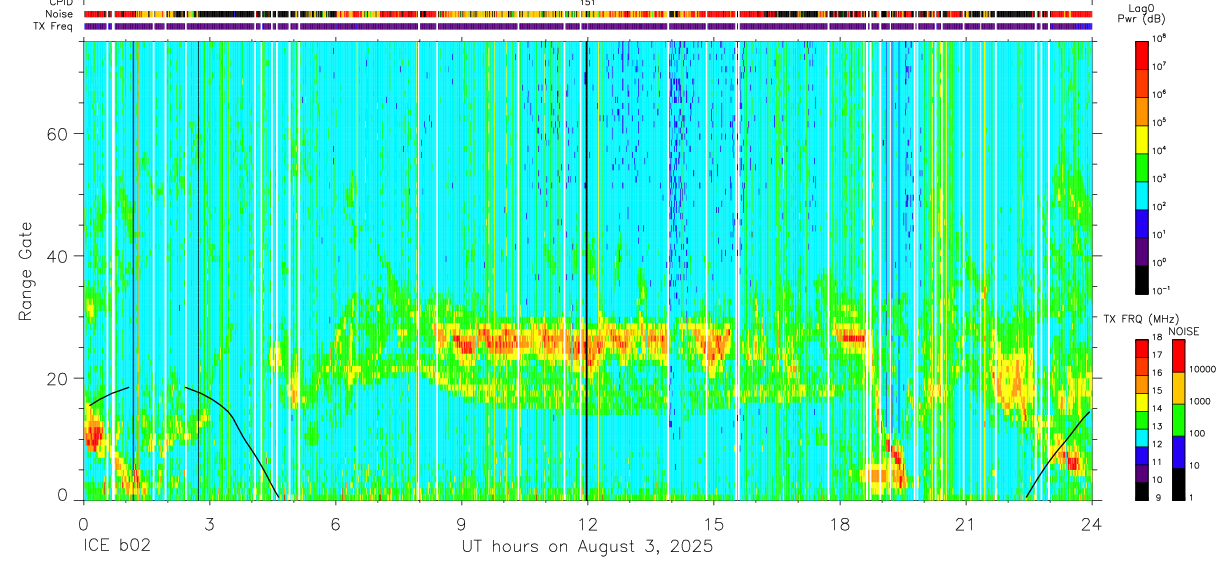Click the UT hour 18 tick label
This screenshot has width=1228, height=567.
(x=840, y=523)
